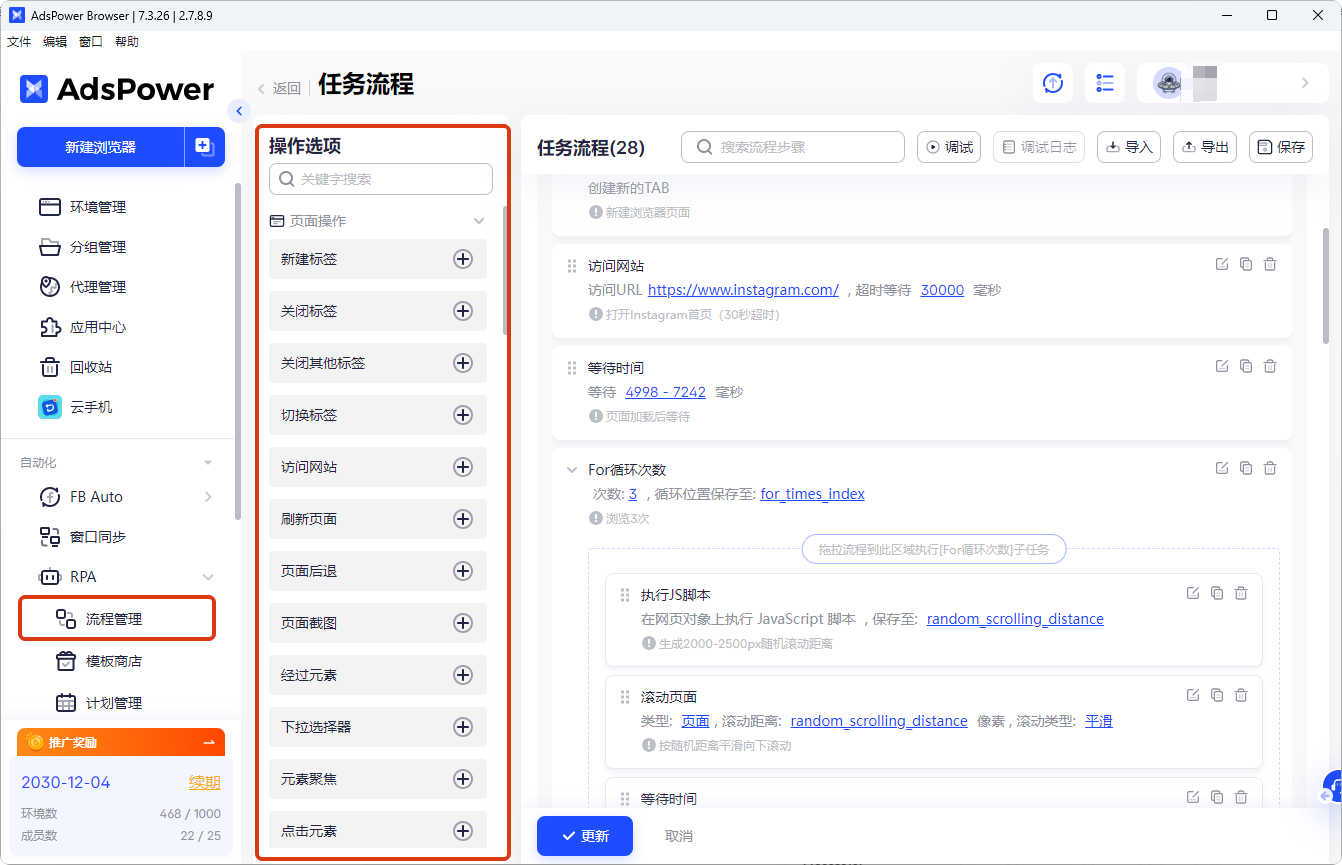The image size is (1342, 865).
Task: Collapse the For循环次数 block
Action: (x=571, y=468)
